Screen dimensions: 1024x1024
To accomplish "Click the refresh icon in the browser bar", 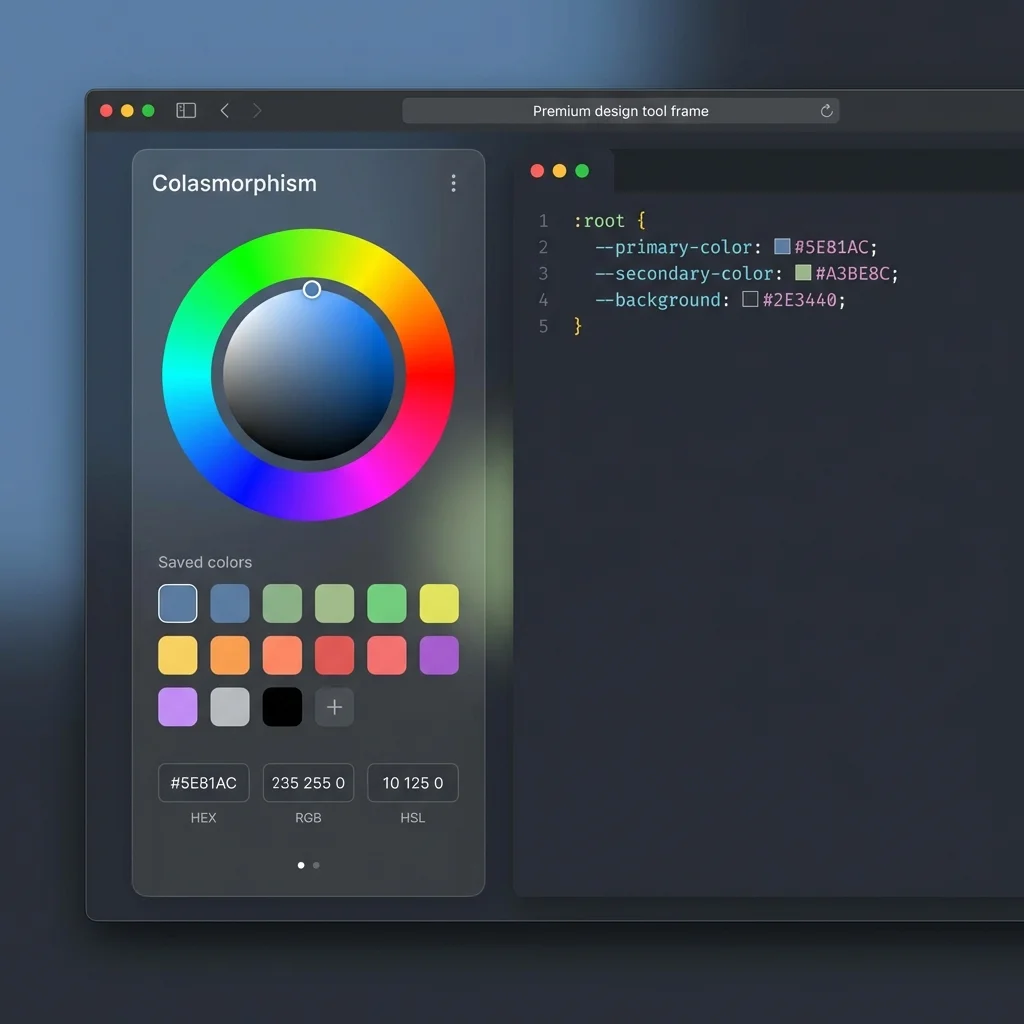I will pos(826,110).
